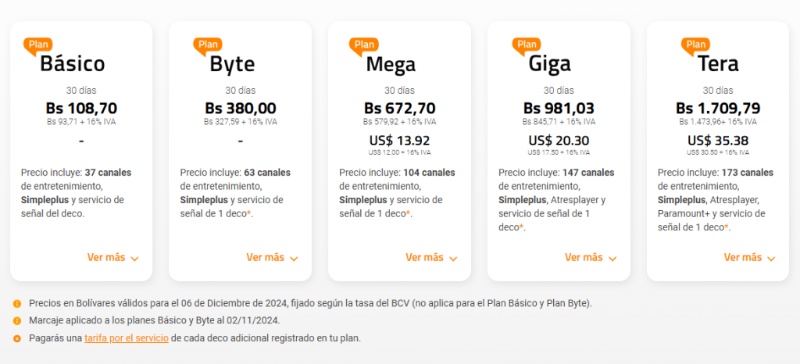800x364 pixels.
Task: Click the orange Plan badge above Giga
Action: coord(527,45)
